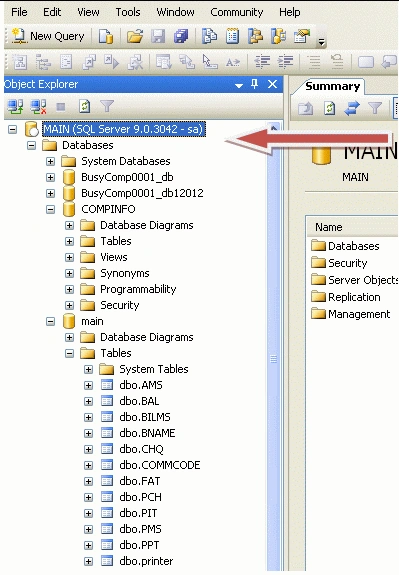399x575 pixels.
Task: Select the dbo.COMMCODE table
Action: [160, 465]
